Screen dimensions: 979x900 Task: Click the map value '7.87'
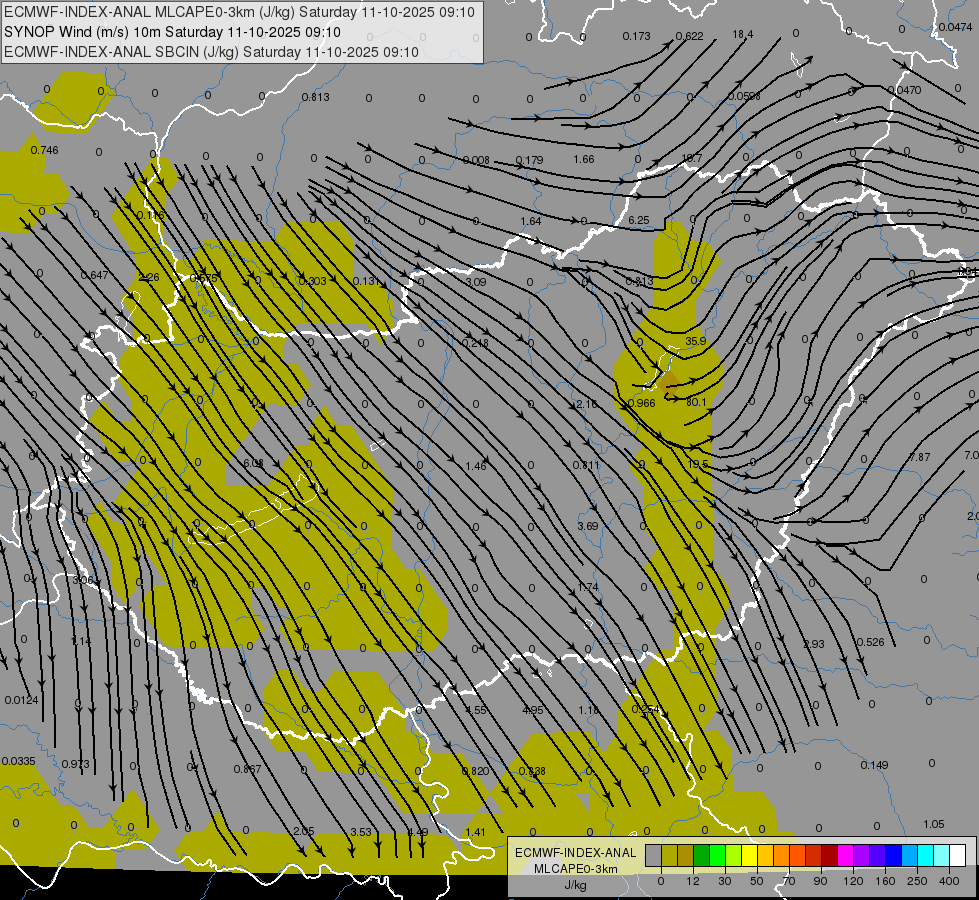920,457
